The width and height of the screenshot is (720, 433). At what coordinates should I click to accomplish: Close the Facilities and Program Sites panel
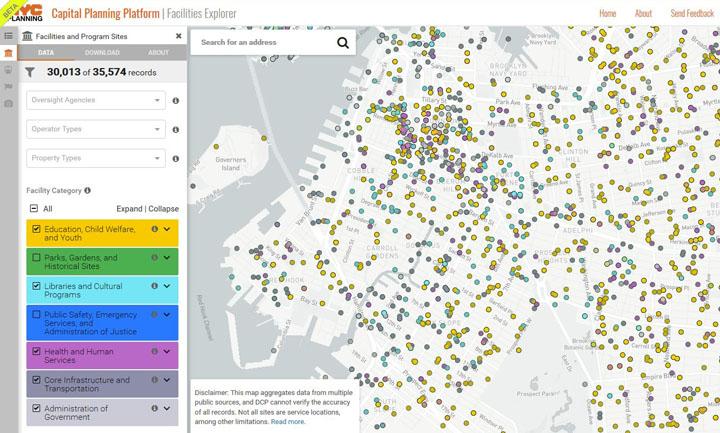[x=178, y=36]
